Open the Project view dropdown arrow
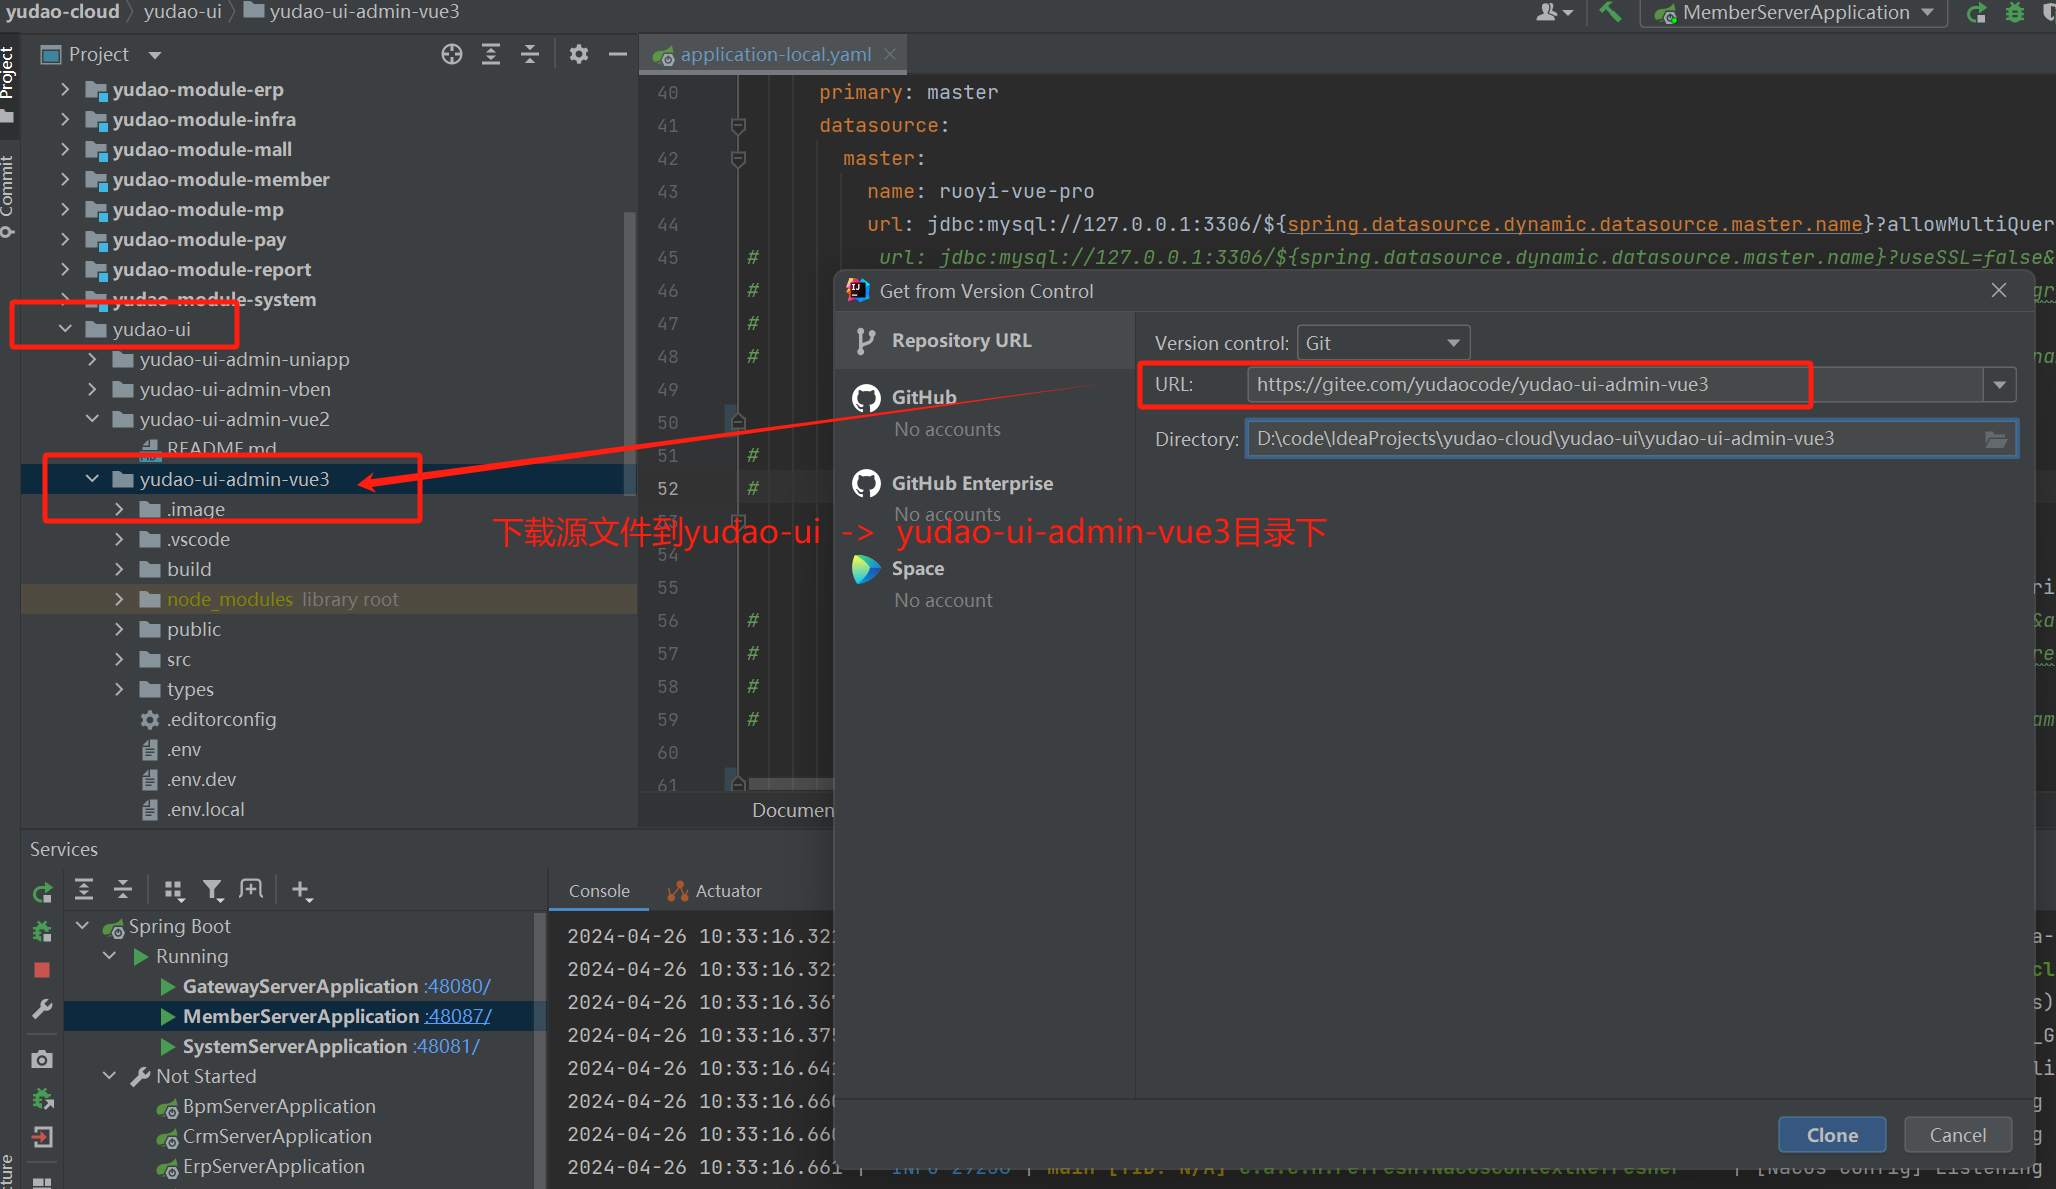This screenshot has height=1189, width=2056. click(x=154, y=55)
